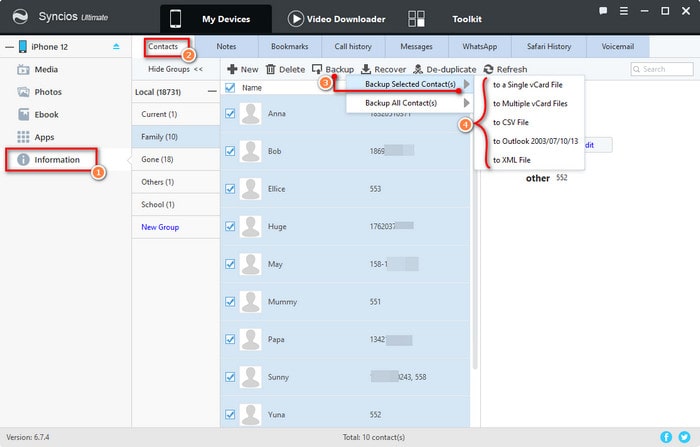Uncheck Mummy's contact checkbox

point(230,301)
